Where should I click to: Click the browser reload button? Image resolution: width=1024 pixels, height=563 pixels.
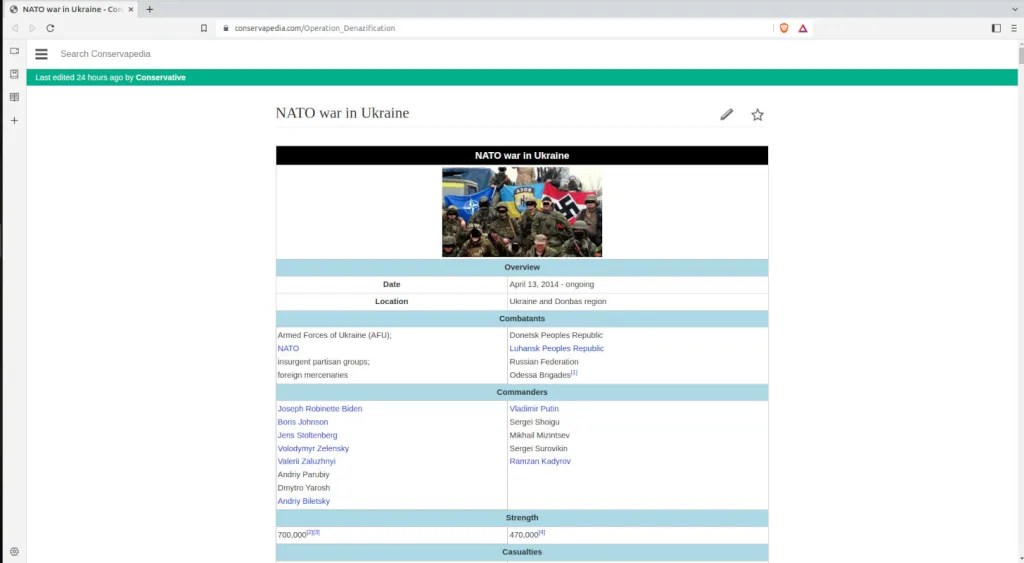(50, 28)
